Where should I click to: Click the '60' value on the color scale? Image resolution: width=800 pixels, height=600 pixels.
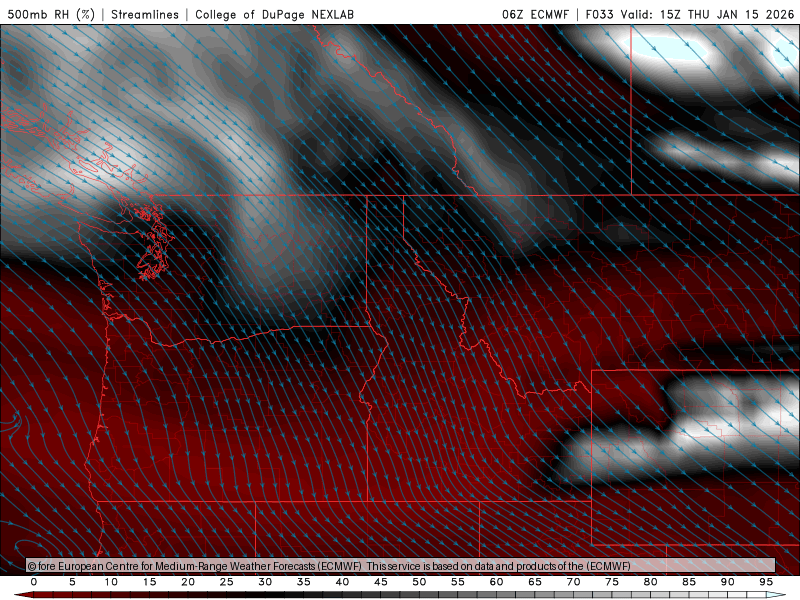pos(496,582)
